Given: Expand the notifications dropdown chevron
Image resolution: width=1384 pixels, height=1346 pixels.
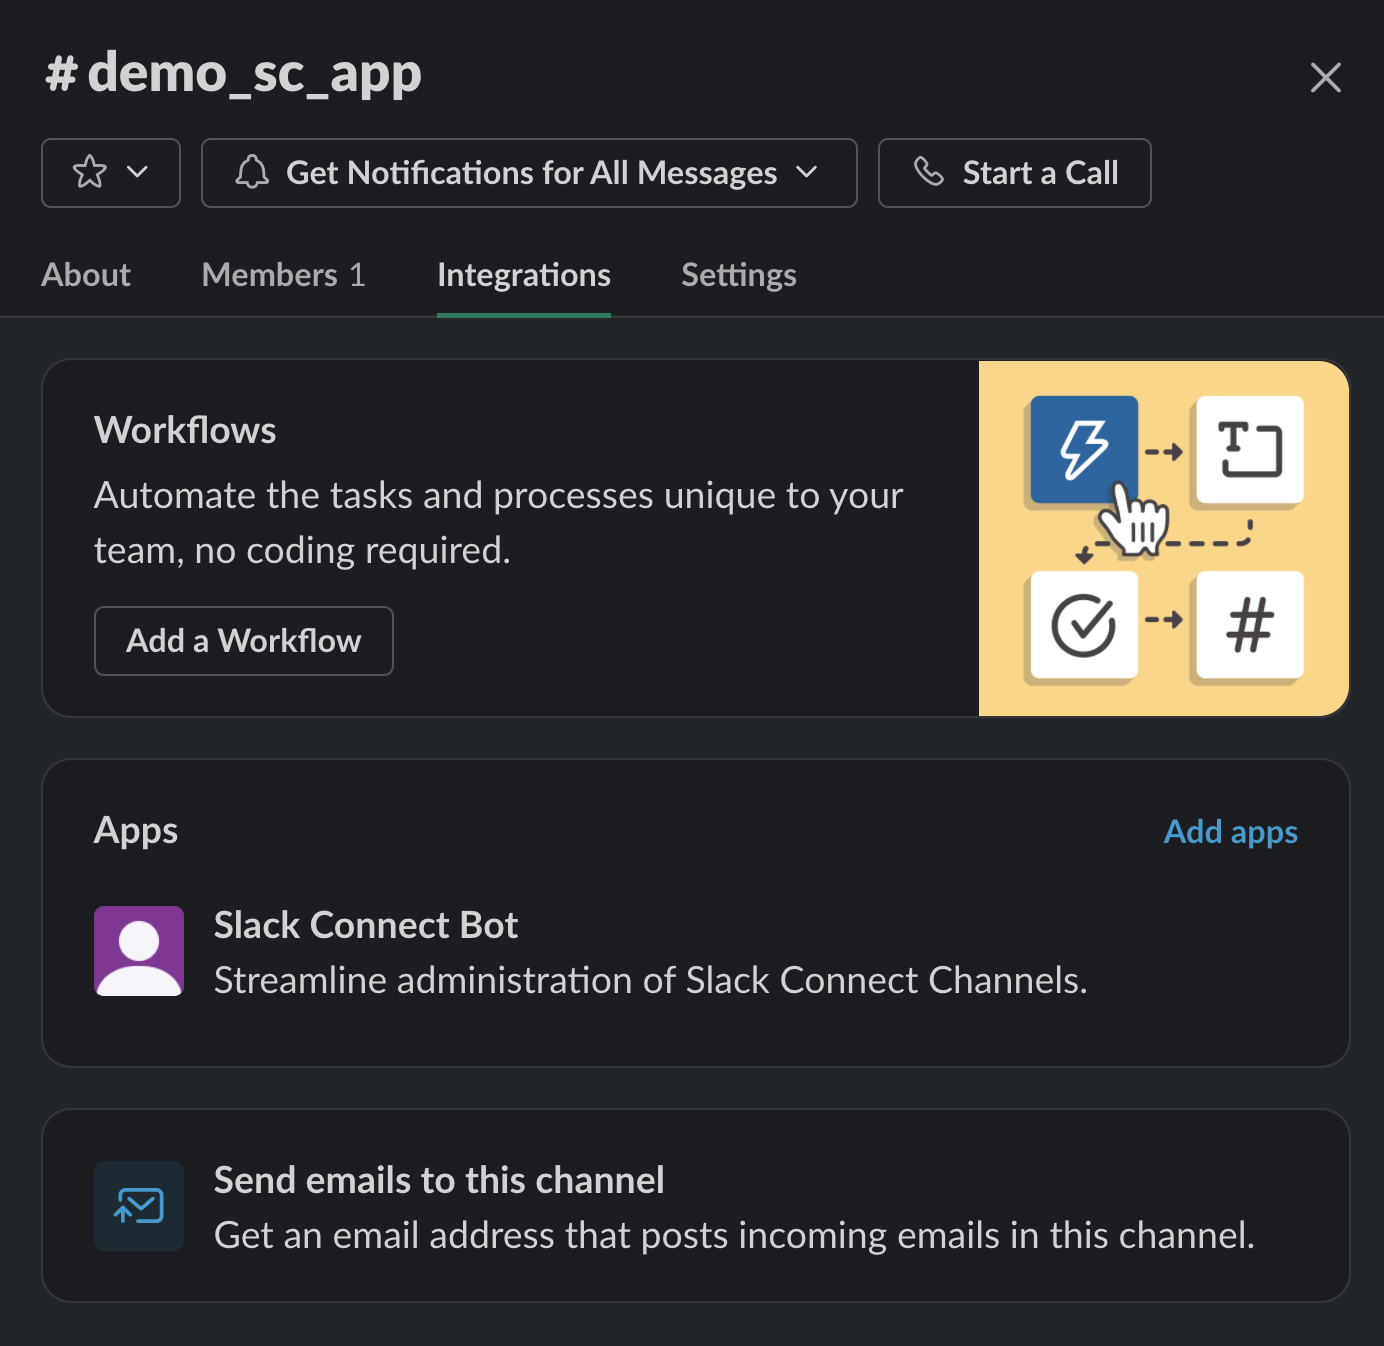Looking at the screenshot, I should (x=807, y=172).
